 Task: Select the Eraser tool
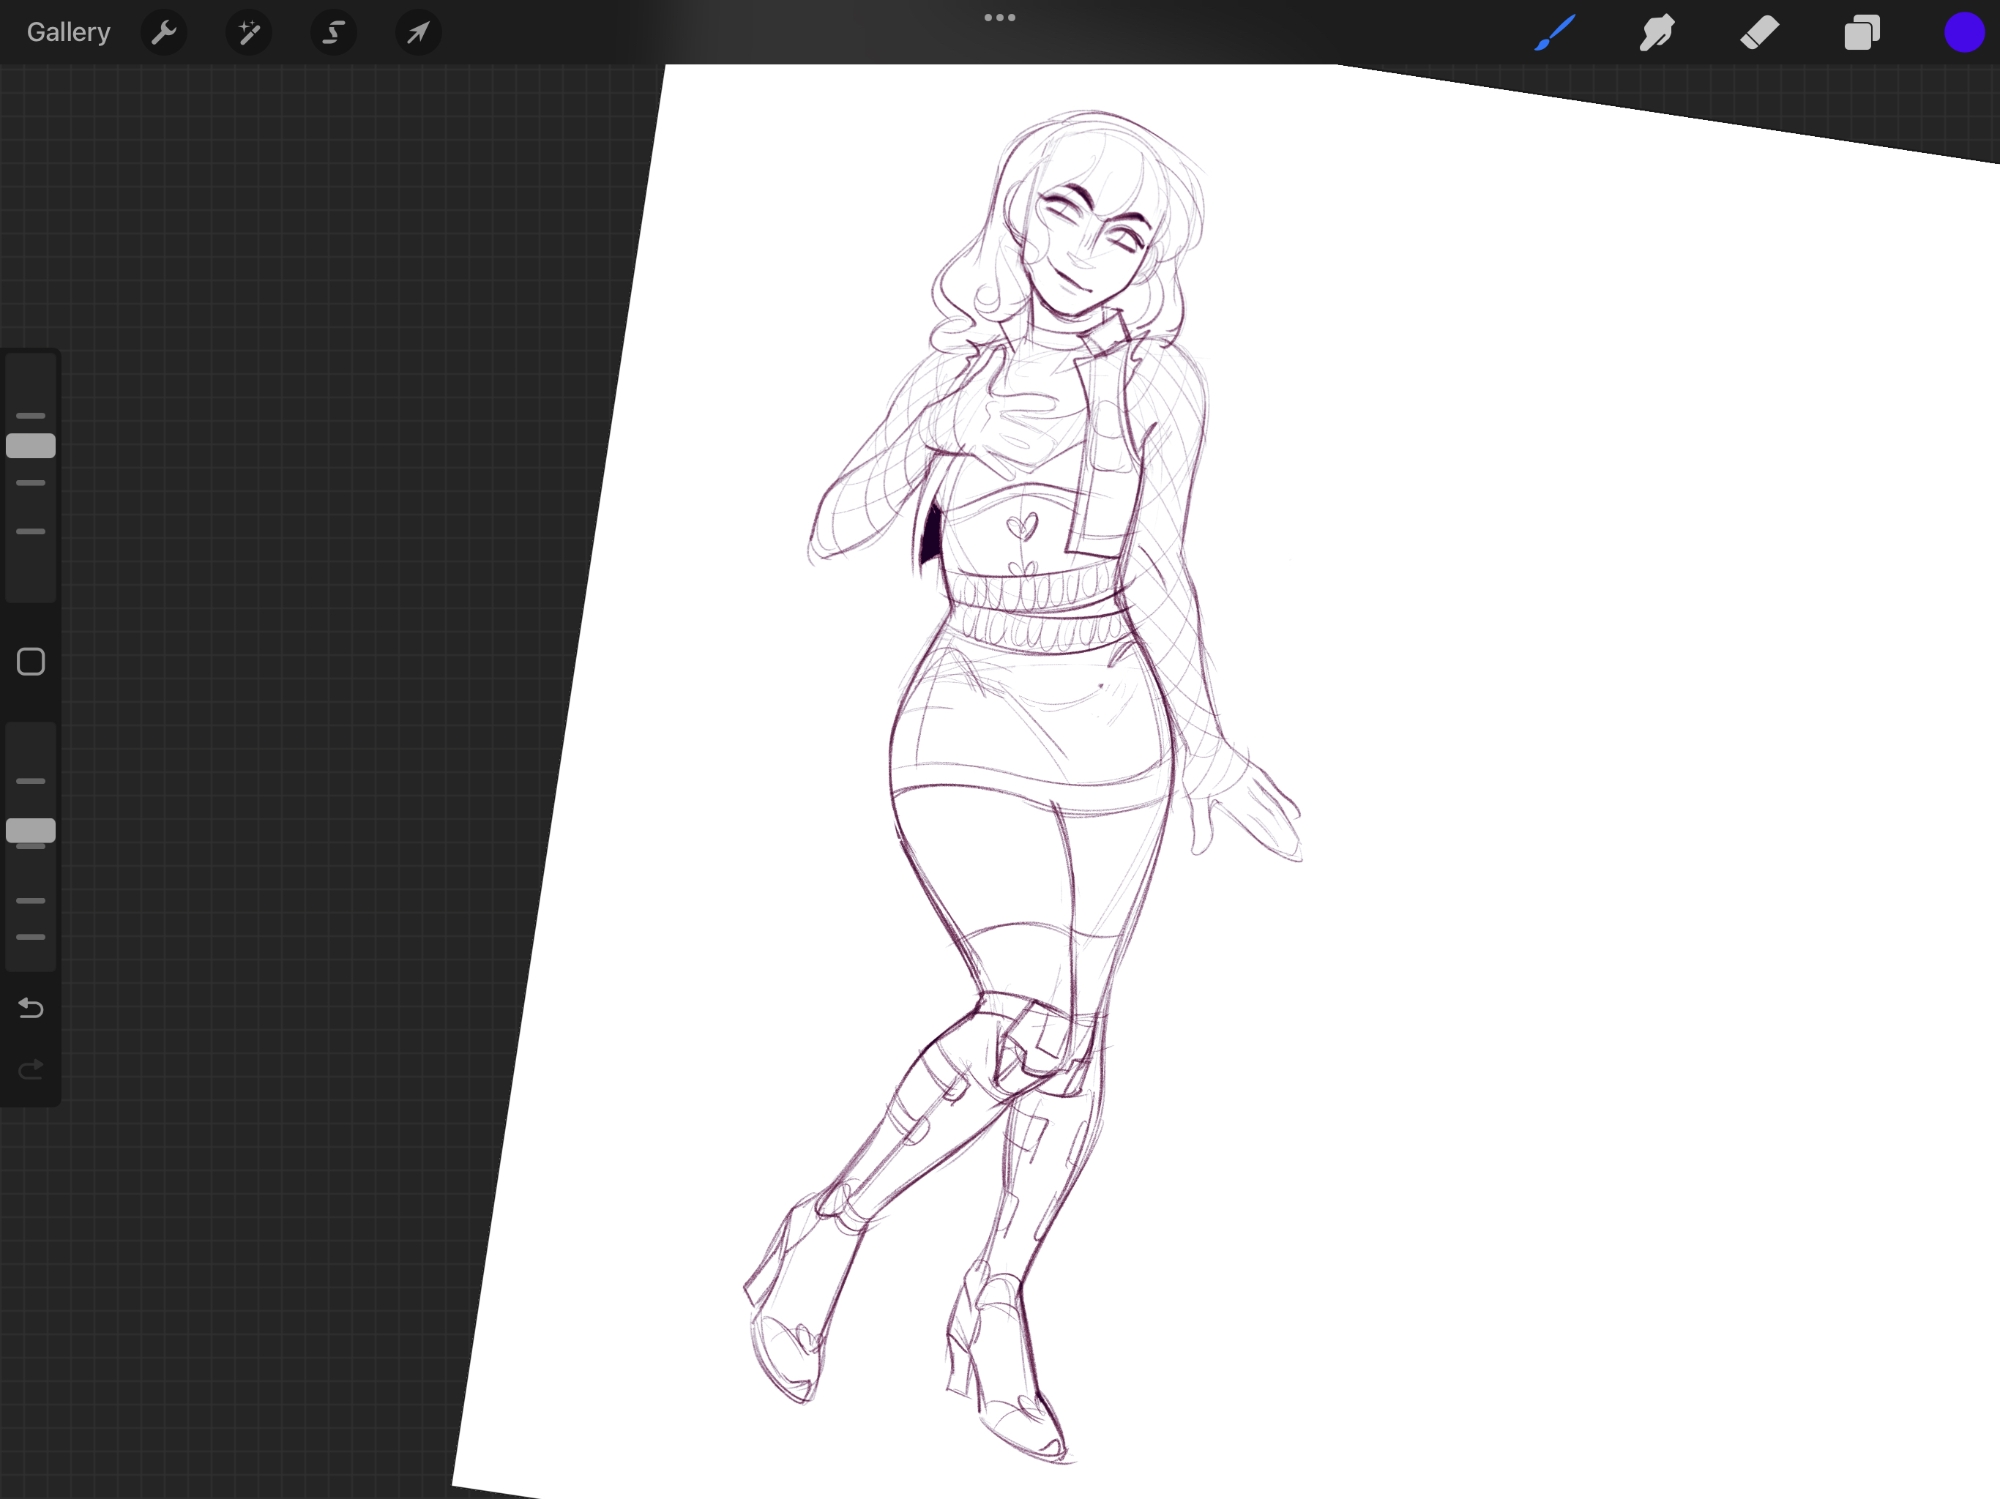pyautogui.click(x=1759, y=33)
